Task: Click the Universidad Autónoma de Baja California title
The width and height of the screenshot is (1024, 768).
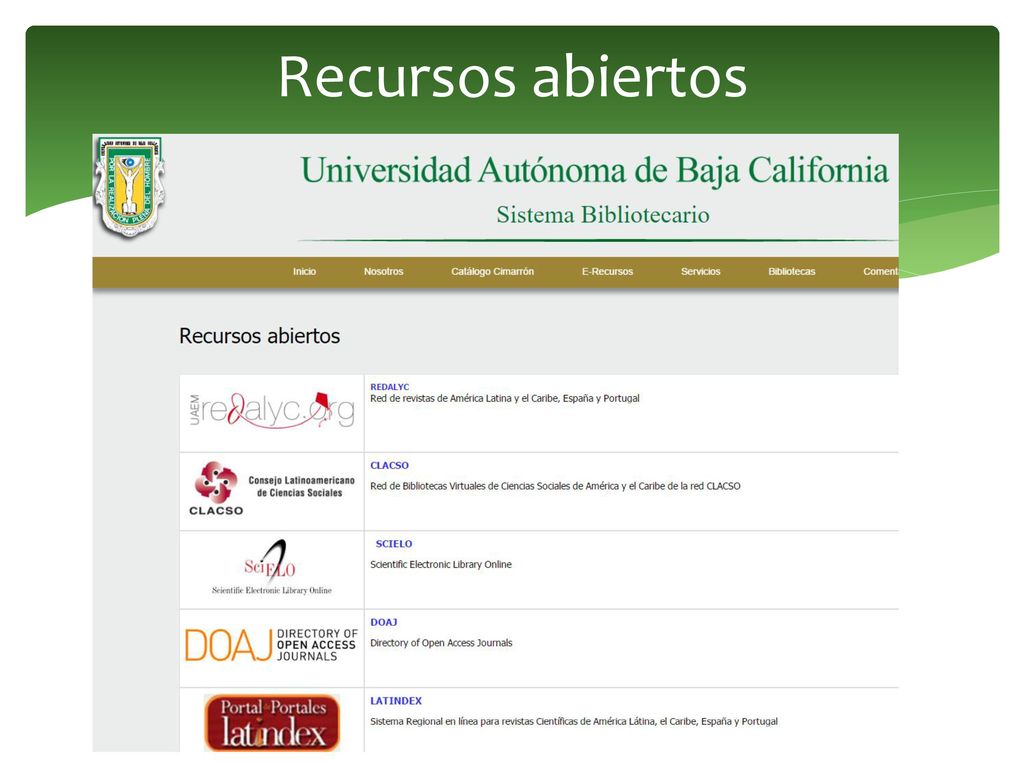Action: 594,170
